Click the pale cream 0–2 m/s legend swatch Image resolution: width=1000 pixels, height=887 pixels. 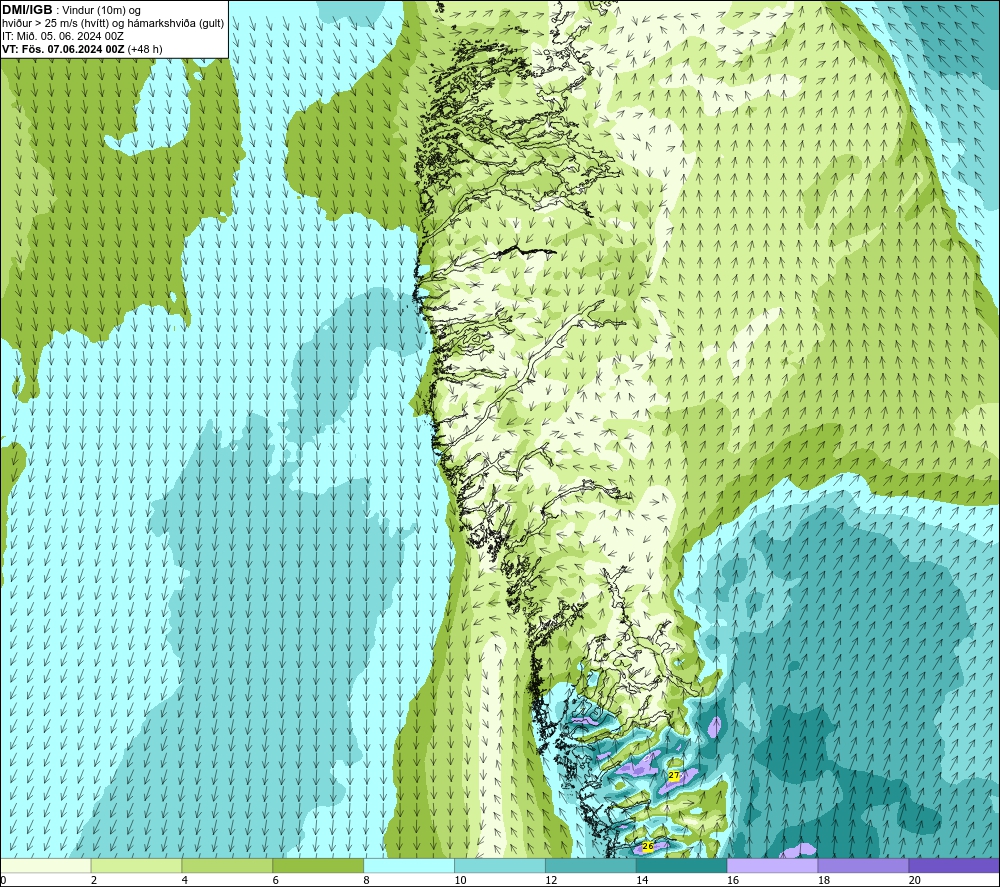pyautogui.click(x=46, y=866)
